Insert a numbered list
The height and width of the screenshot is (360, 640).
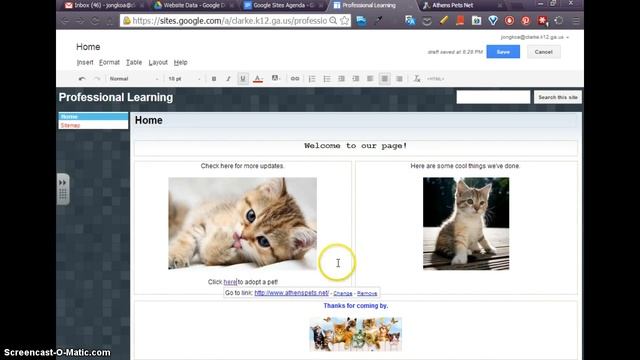click(312, 79)
